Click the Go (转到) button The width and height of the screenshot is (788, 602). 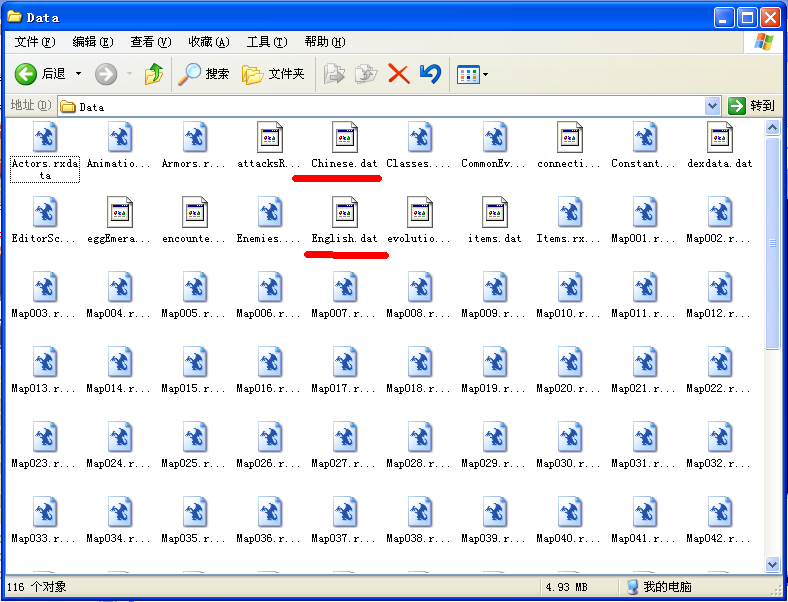pos(751,106)
